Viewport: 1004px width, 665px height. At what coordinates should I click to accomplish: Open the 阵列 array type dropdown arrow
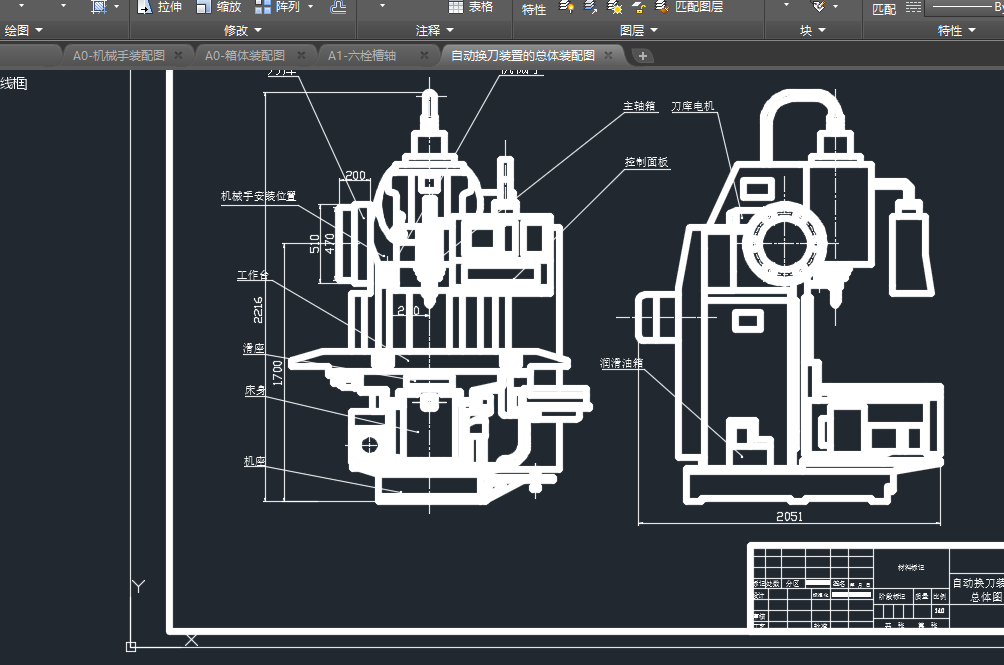[310, 7]
